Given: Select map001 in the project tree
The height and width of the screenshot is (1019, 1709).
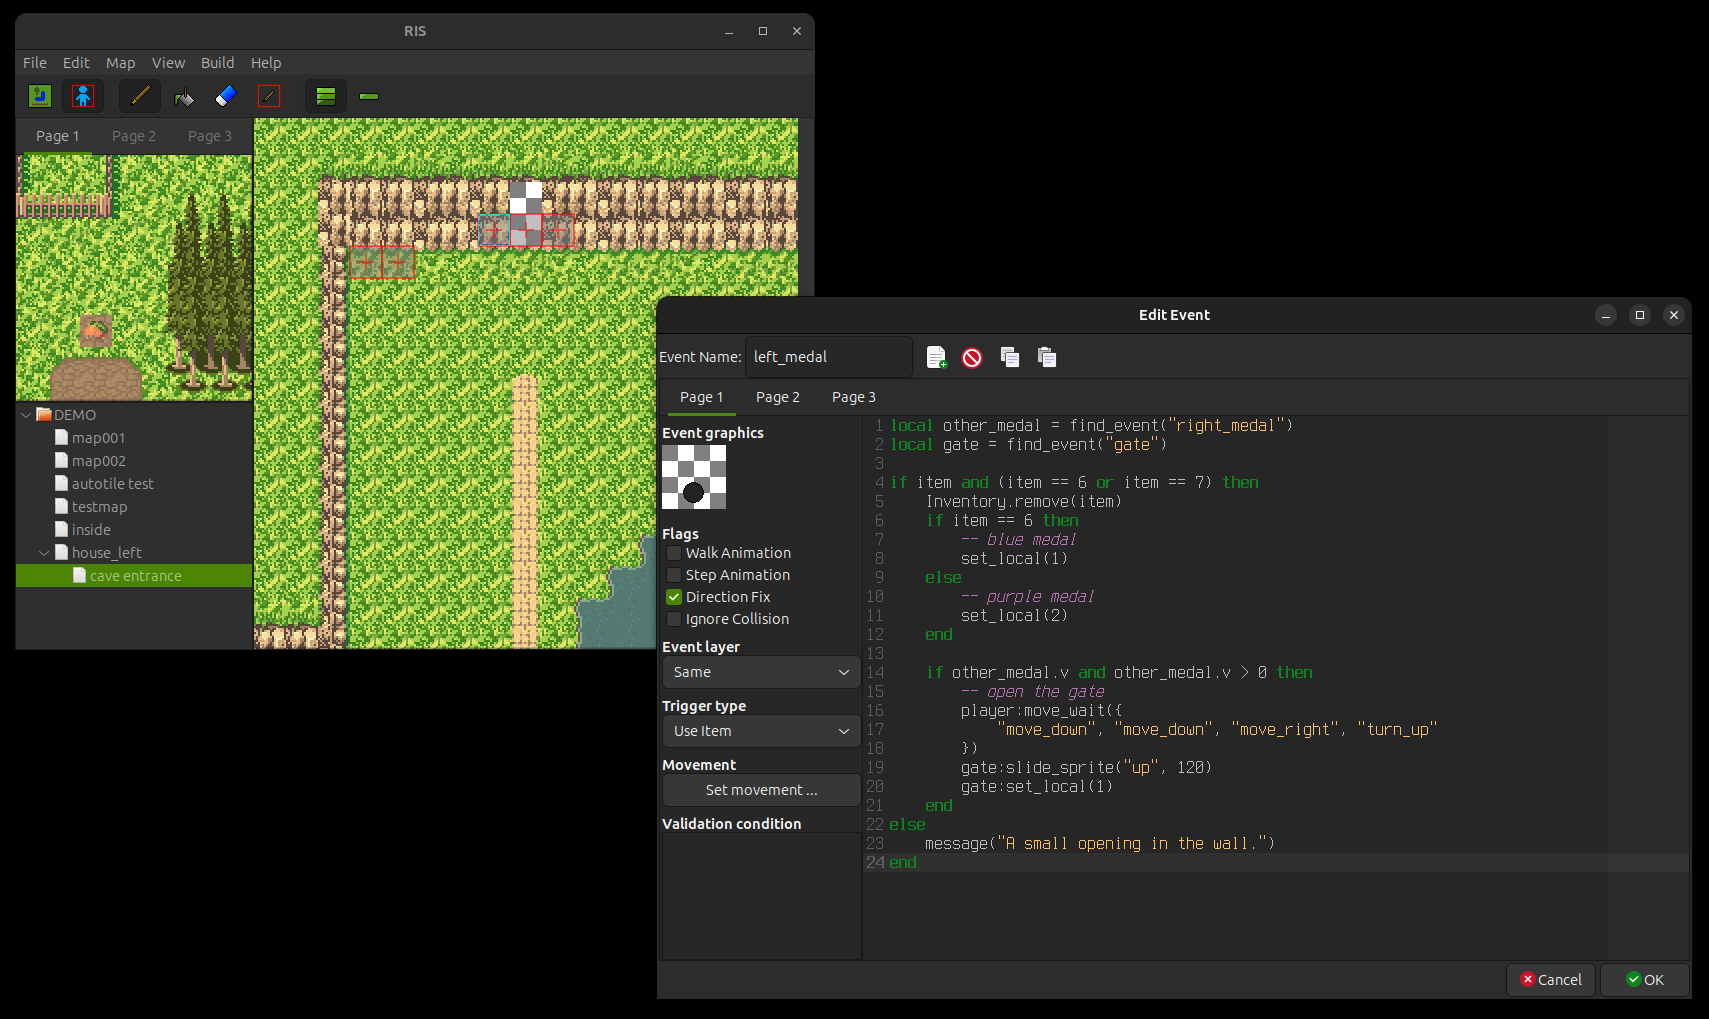Looking at the screenshot, I should [x=98, y=438].
